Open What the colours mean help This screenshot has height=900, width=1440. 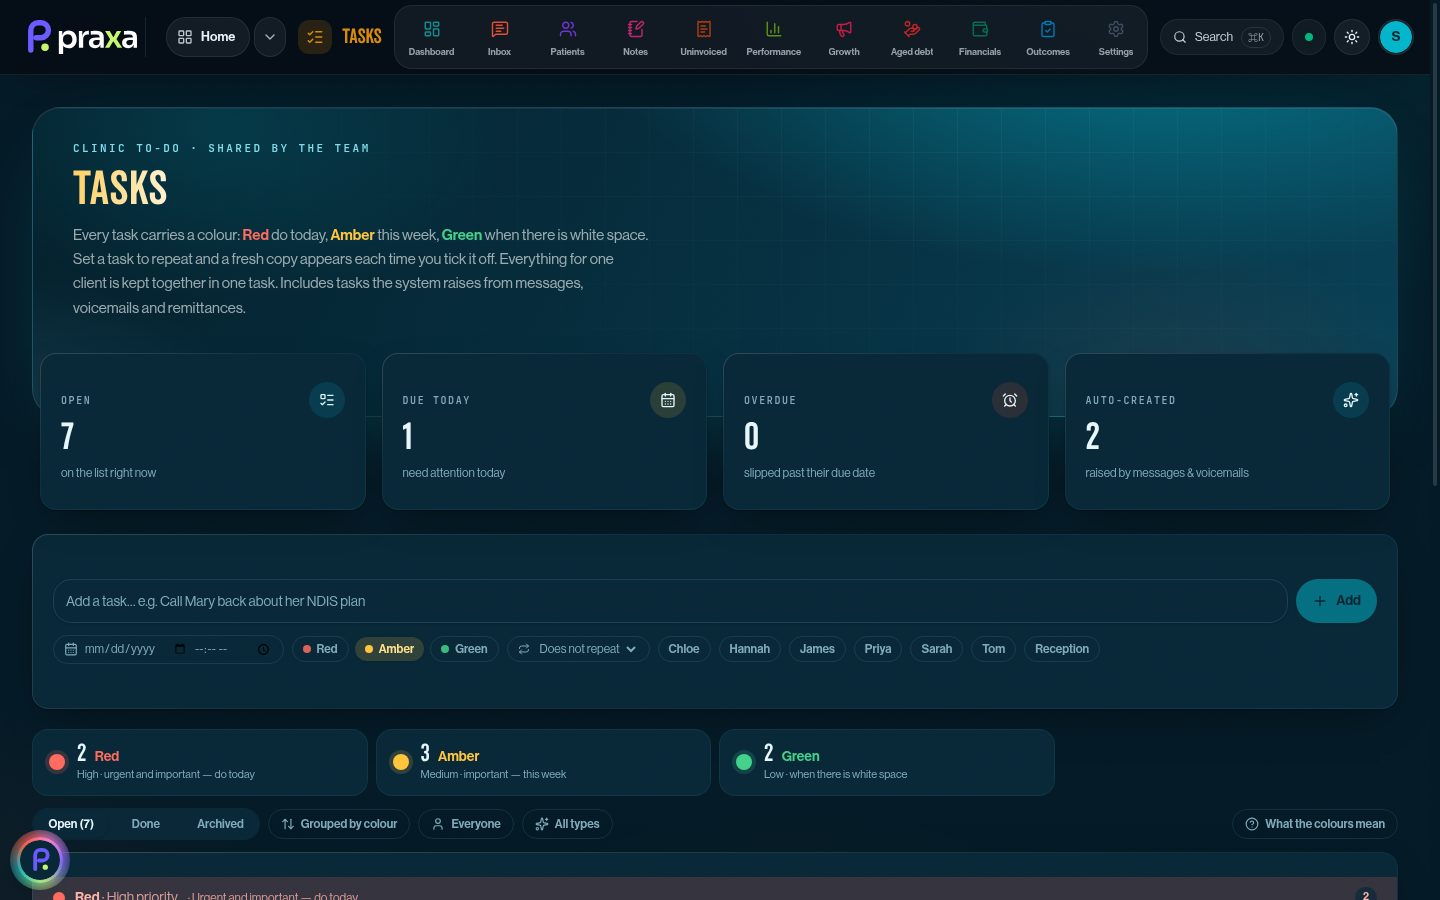tap(1315, 824)
